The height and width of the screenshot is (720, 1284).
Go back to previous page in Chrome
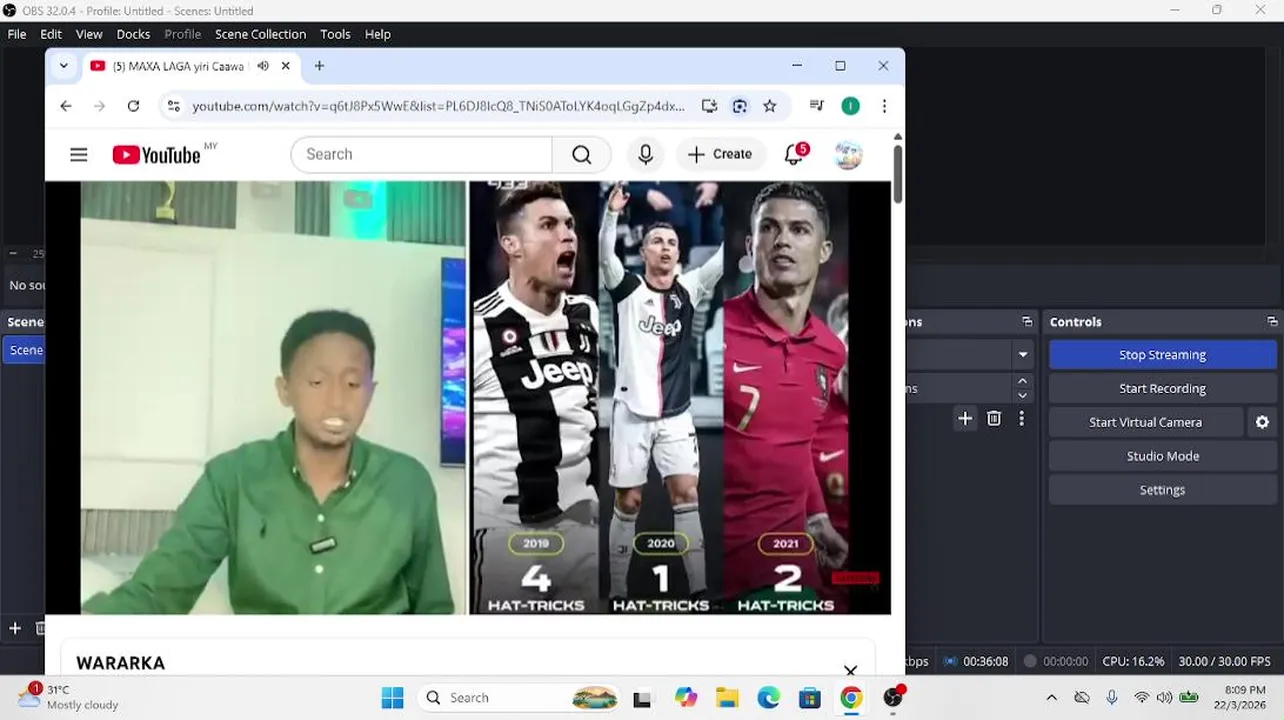point(66,106)
